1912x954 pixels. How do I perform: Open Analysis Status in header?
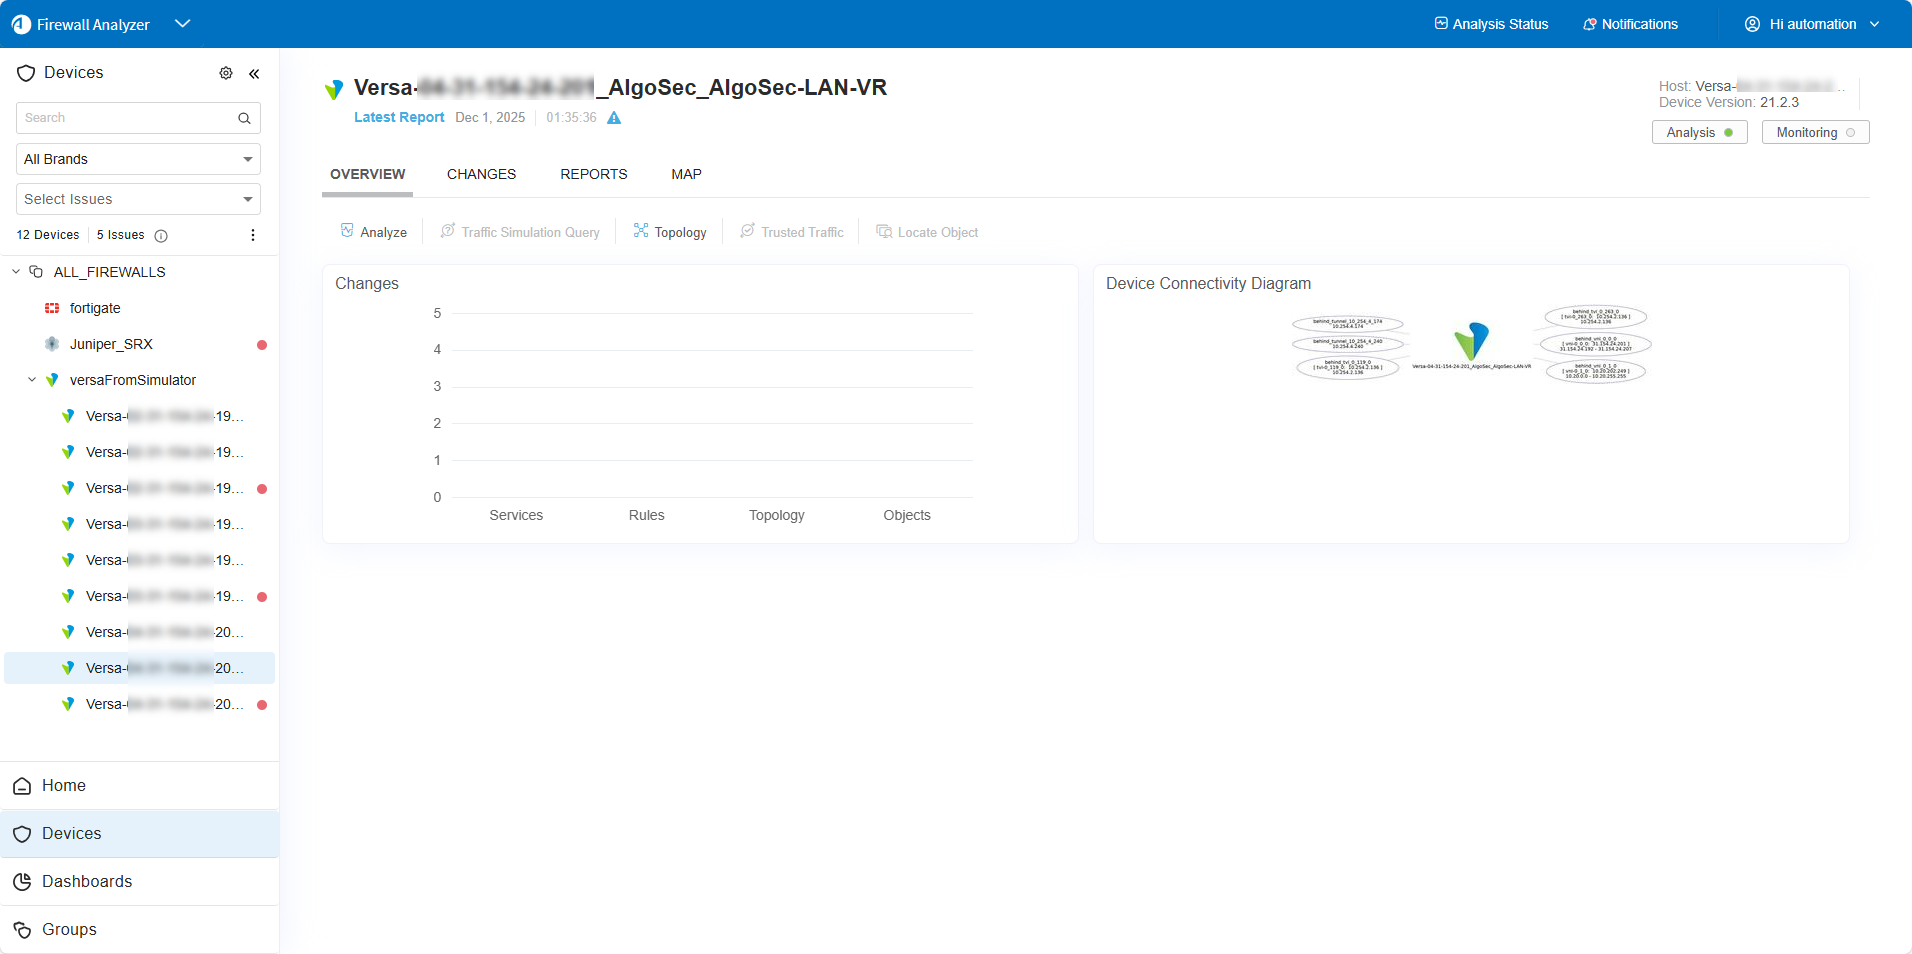(1491, 24)
